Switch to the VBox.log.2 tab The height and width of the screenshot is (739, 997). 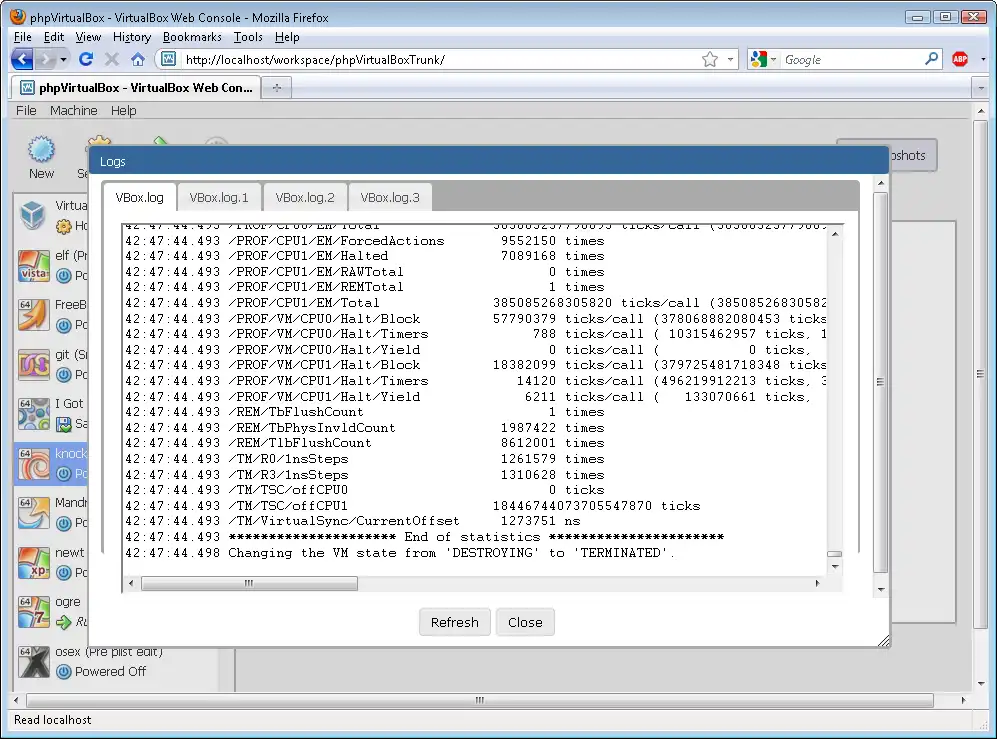(305, 198)
